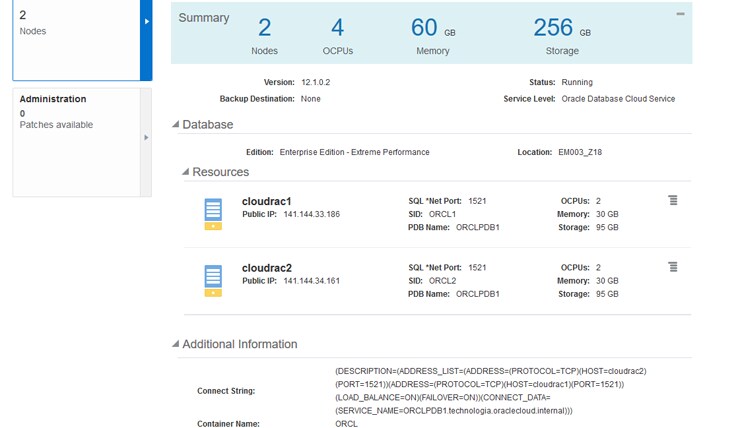Collapse the Summary panel with minus icon
The width and height of the screenshot is (740, 428).
click(x=681, y=14)
